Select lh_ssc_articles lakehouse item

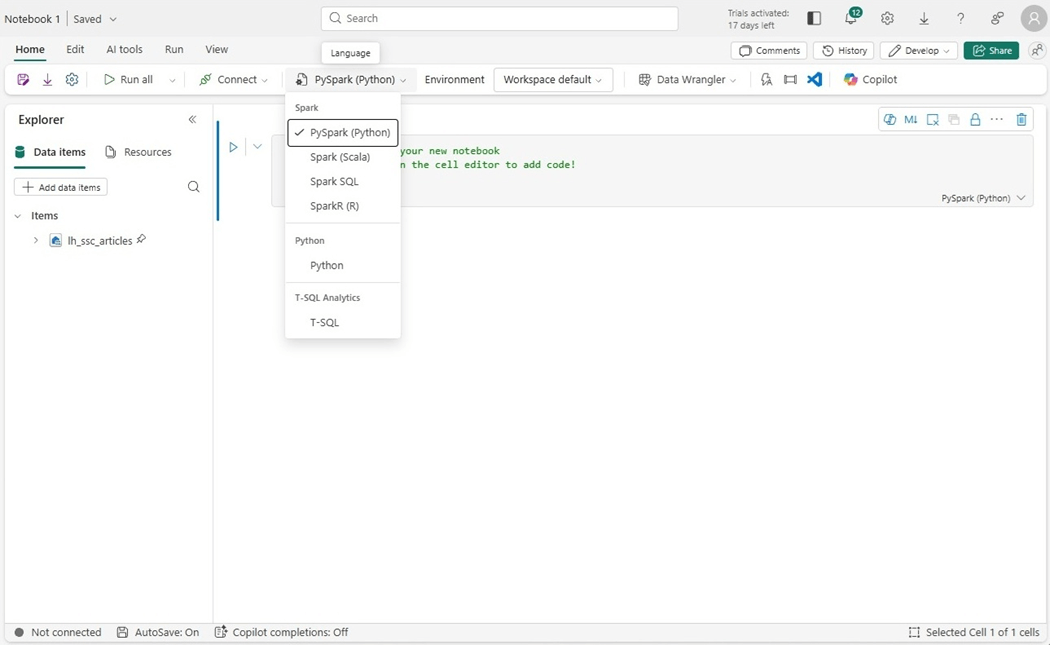[100, 241]
